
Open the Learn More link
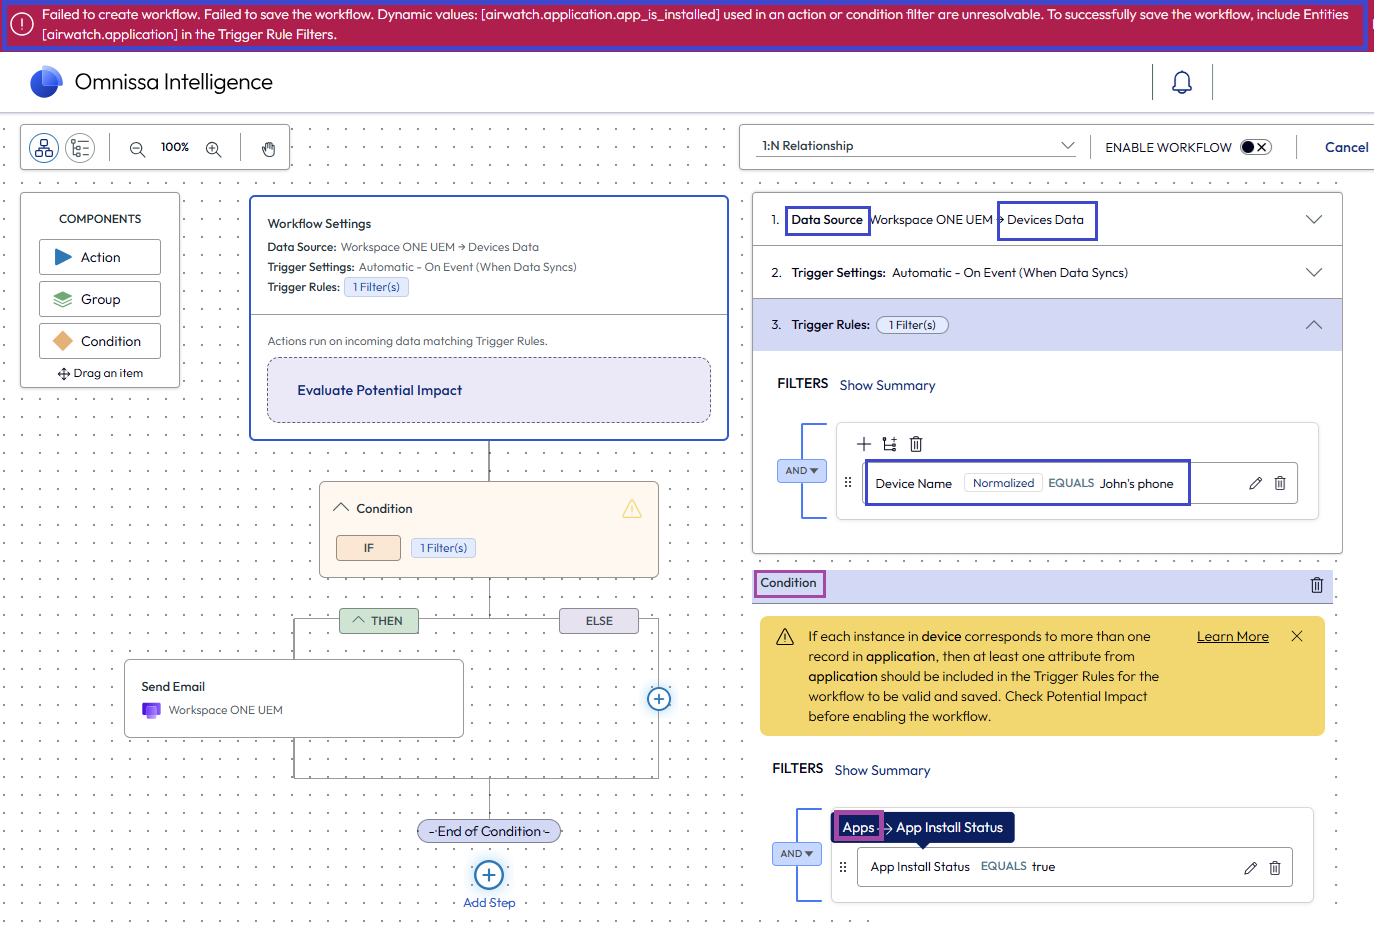point(1233,636)
